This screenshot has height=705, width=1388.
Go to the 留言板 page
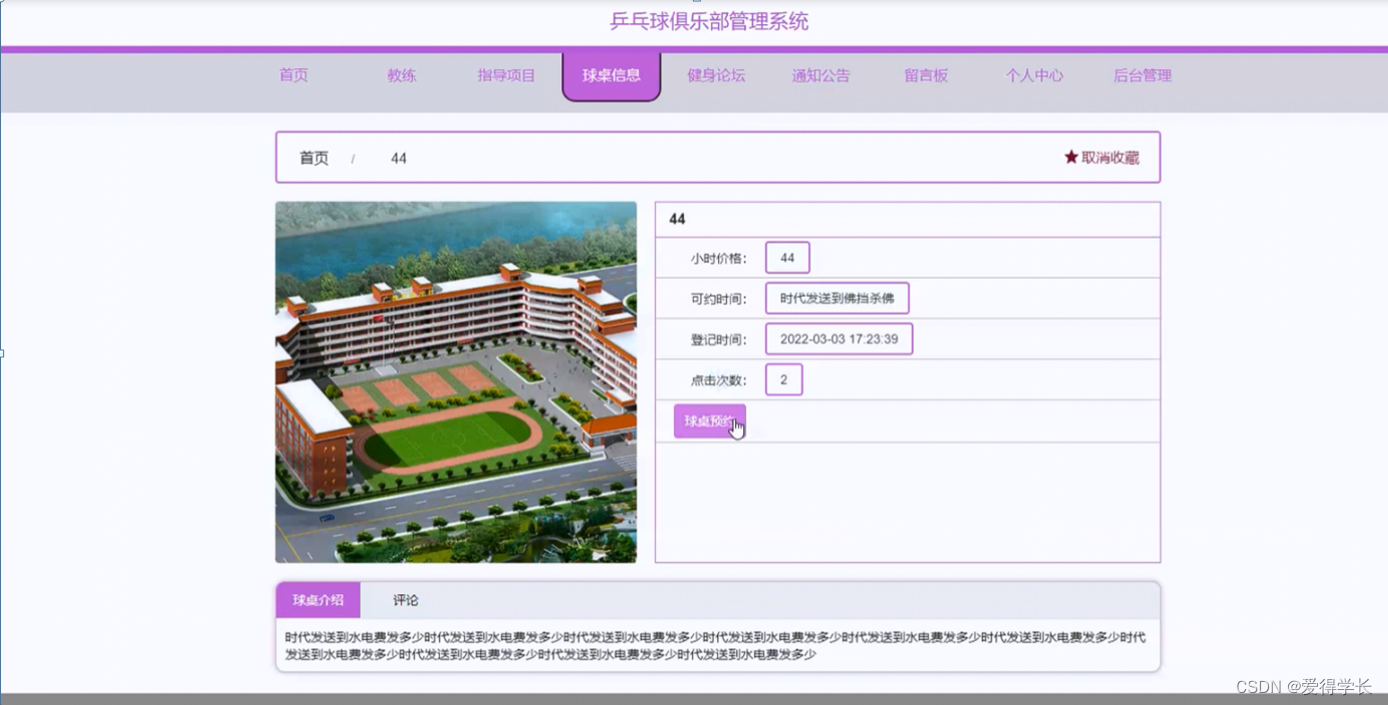pos(926,75)
